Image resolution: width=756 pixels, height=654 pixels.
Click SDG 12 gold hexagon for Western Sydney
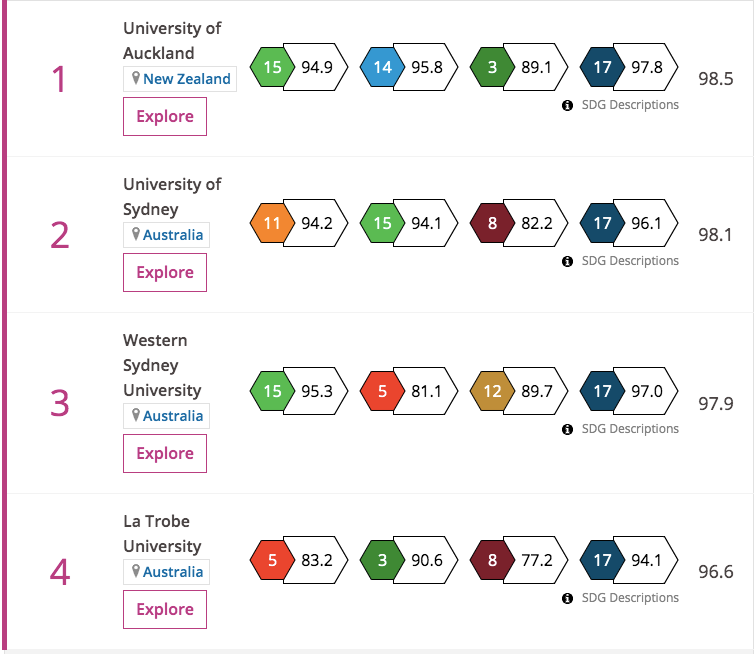492,391
